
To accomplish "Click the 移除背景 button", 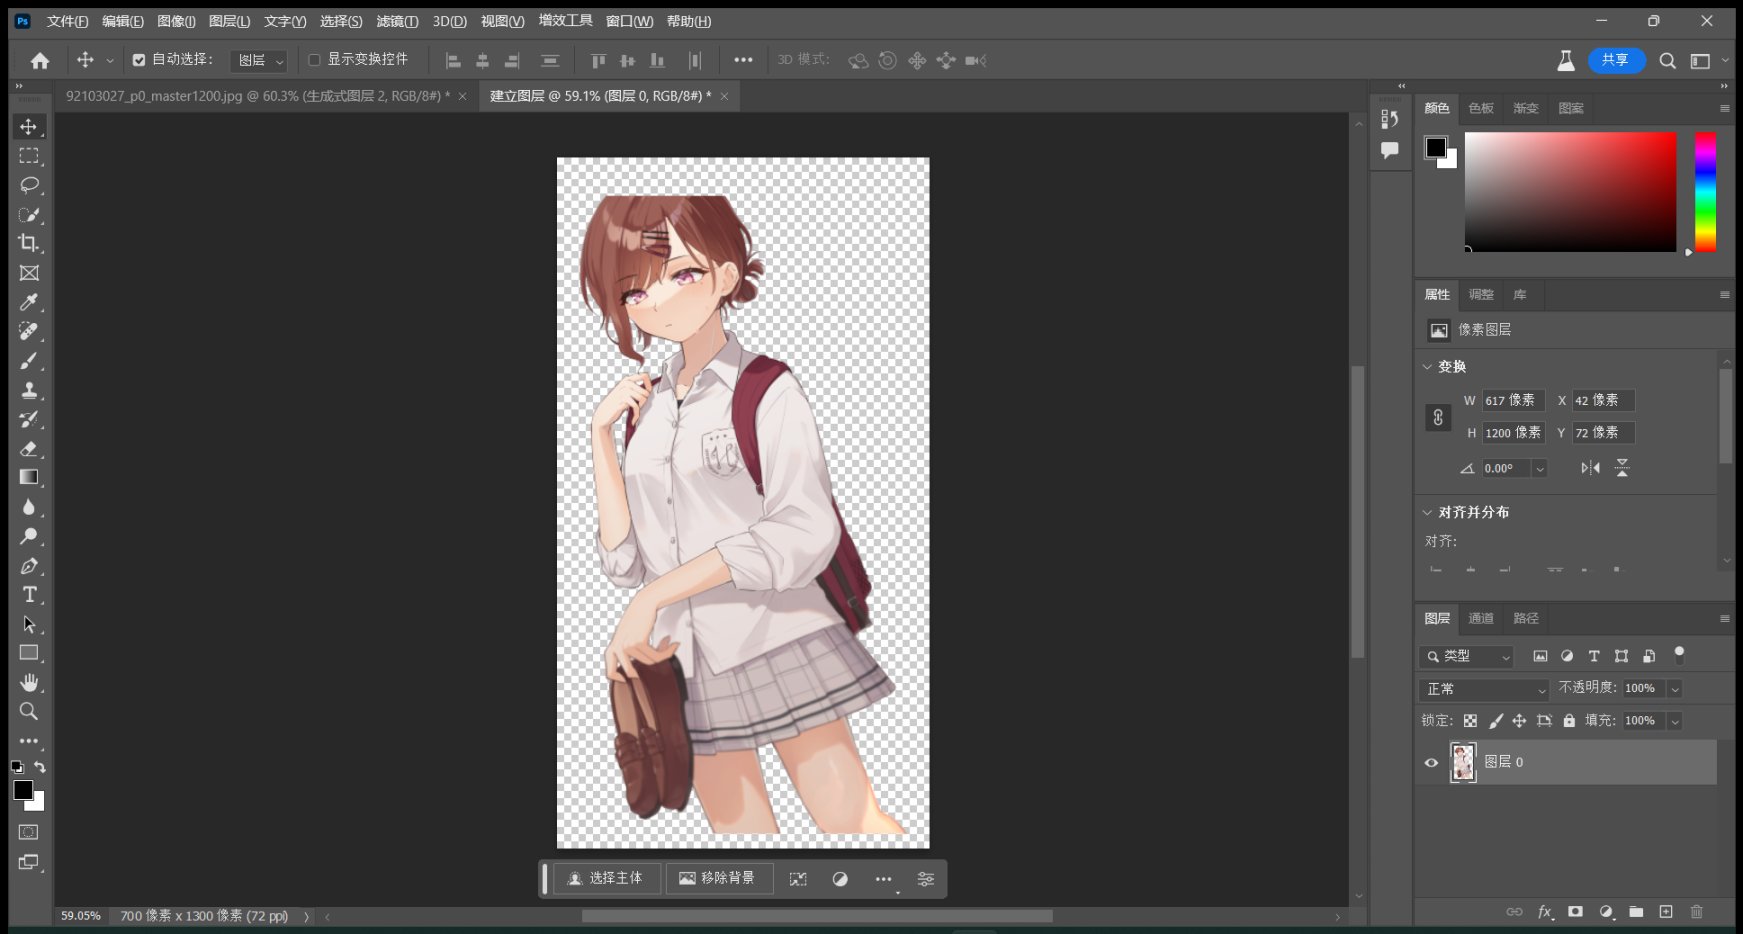I will pos(718,878).
